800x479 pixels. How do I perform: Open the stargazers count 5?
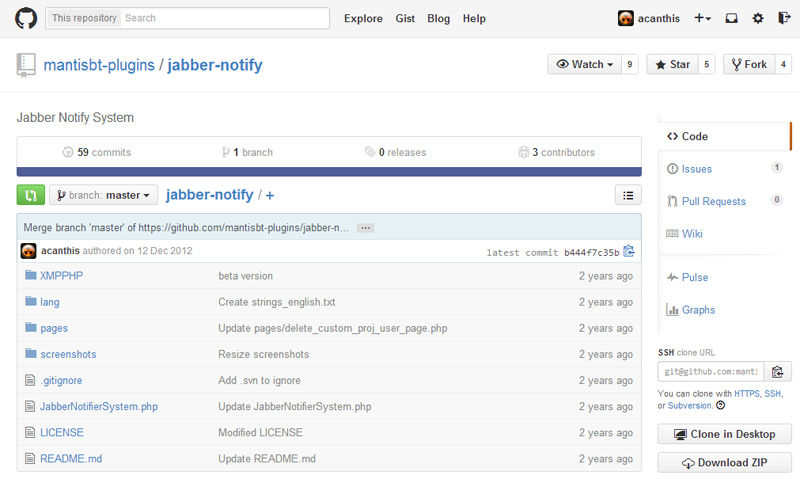[x=707, y=64]
